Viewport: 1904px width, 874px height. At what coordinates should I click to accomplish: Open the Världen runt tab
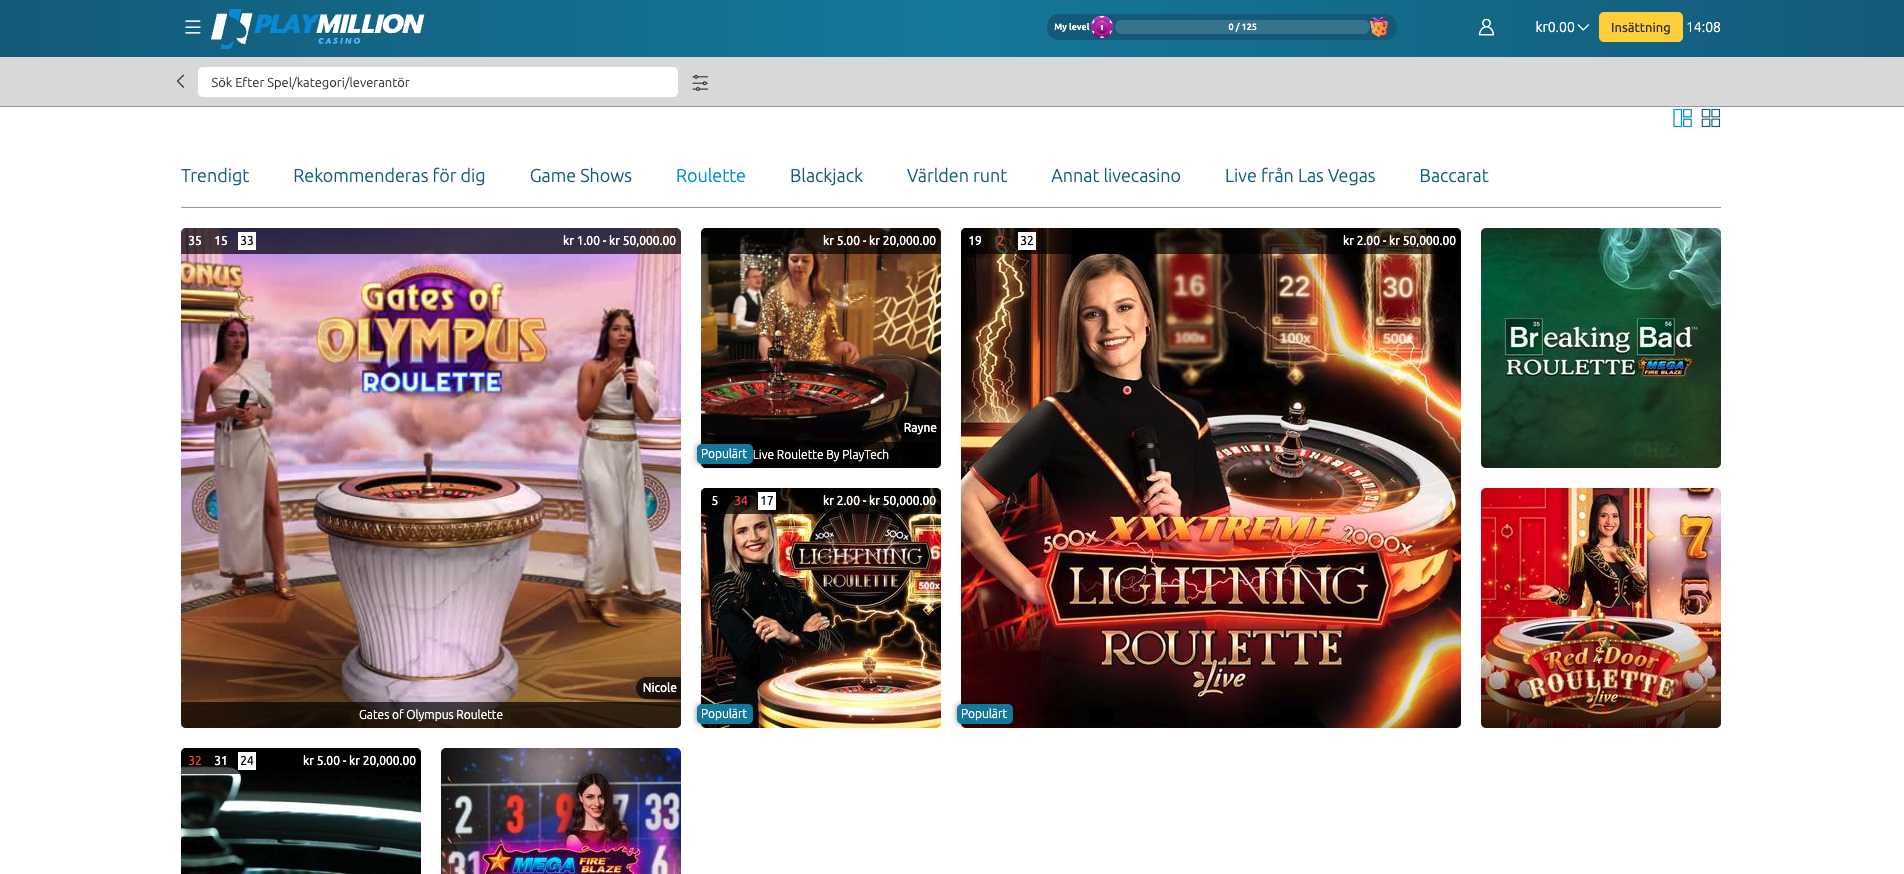coord(957,176)
